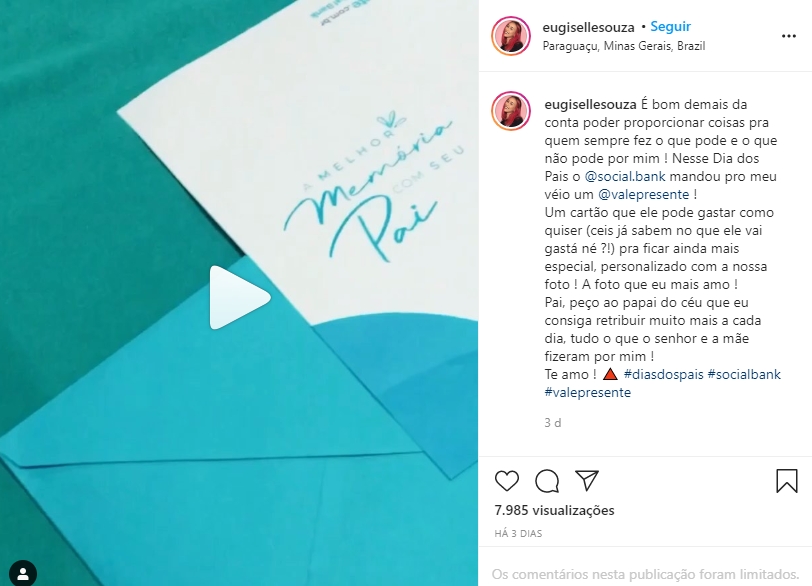This screenshot has height=586, width=812.
Task: Share post via paper plane icon
Action: pos(587,480)
